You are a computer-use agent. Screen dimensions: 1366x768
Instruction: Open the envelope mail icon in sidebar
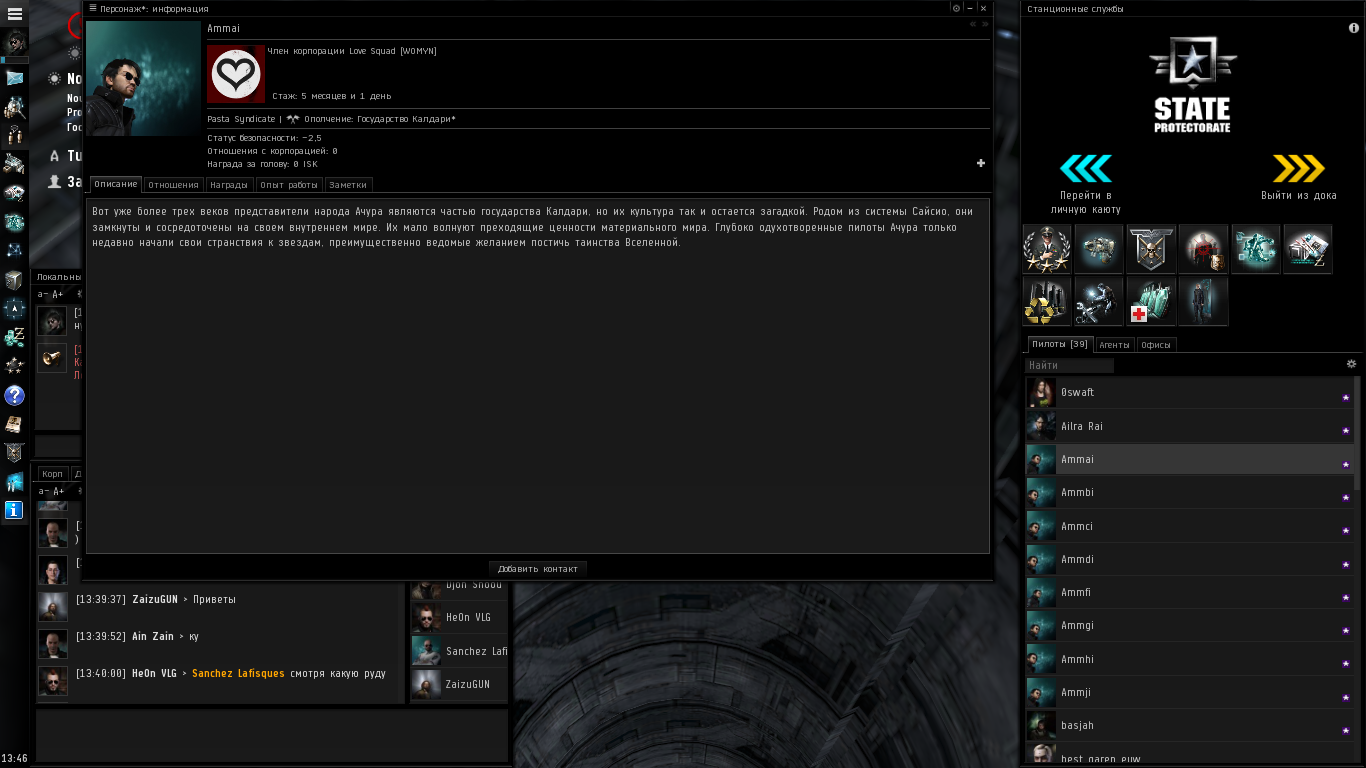click(x=14, y=77)
